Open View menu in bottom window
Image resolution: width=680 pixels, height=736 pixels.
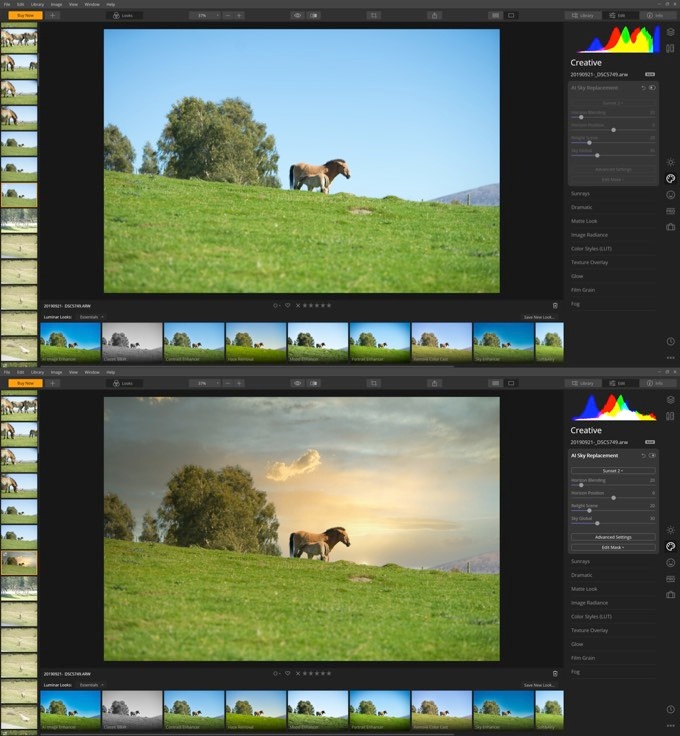click(73, 372)
